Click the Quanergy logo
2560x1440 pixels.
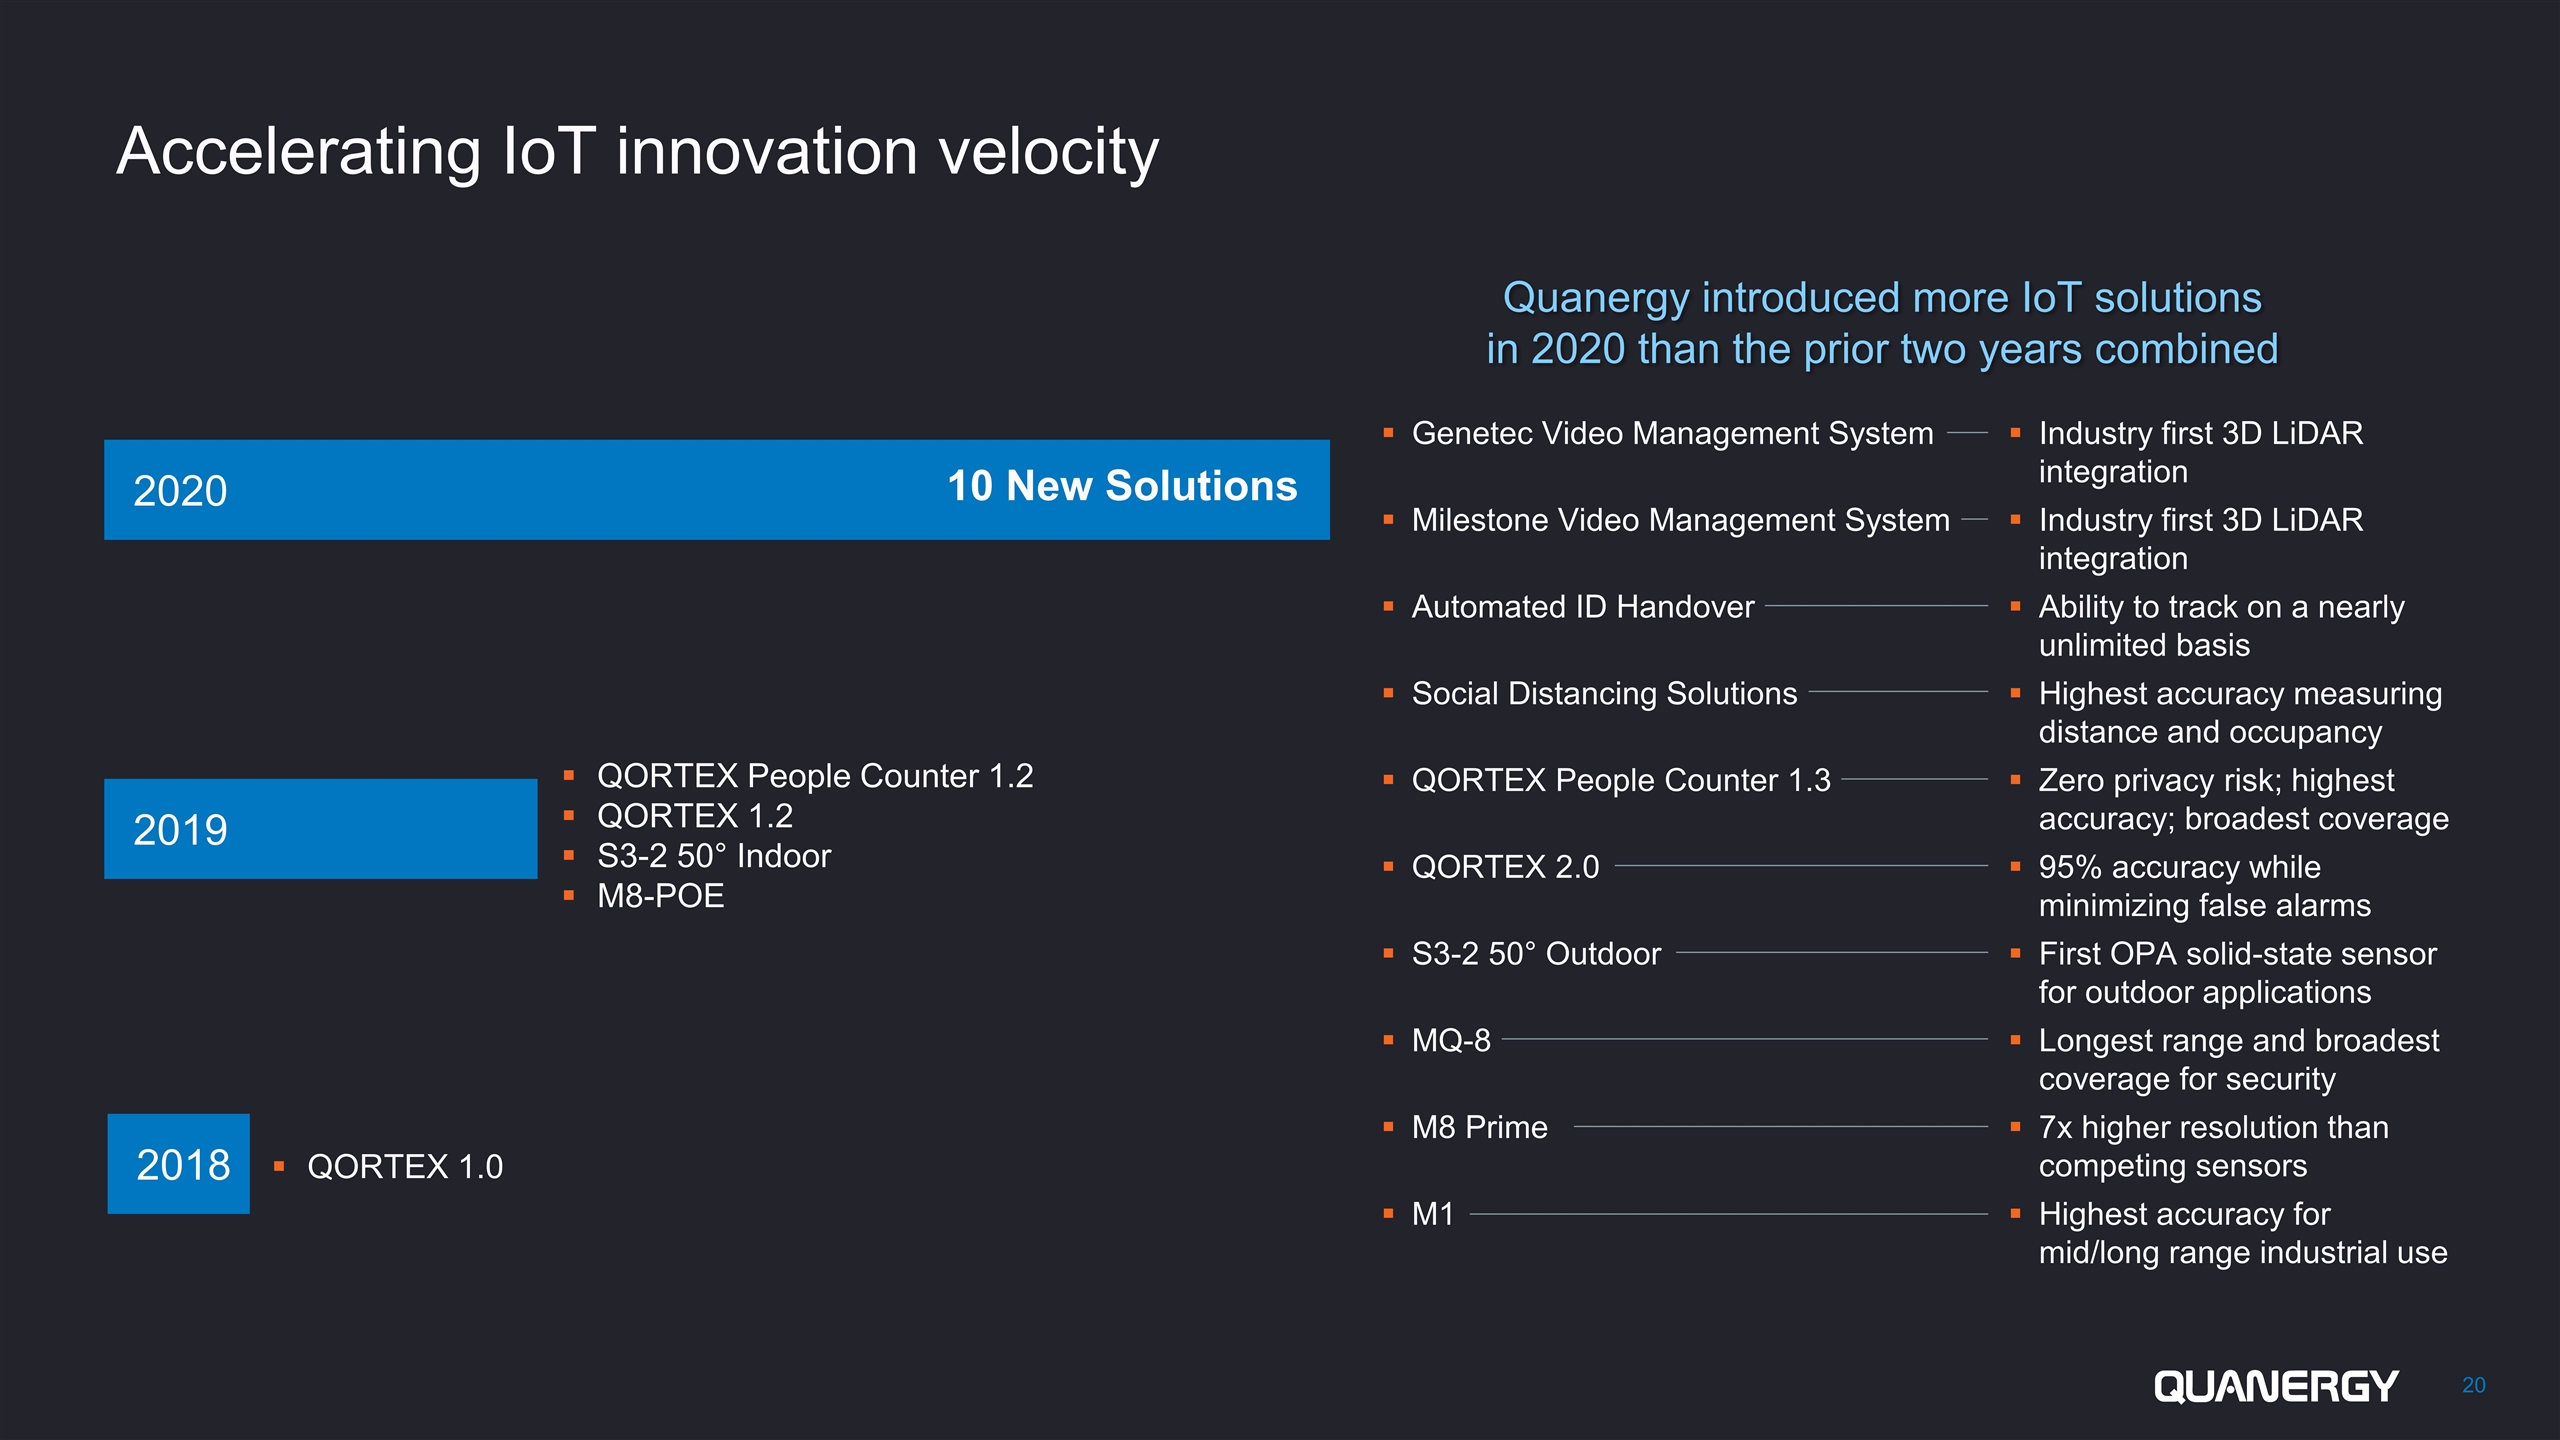point(2275,1386)
